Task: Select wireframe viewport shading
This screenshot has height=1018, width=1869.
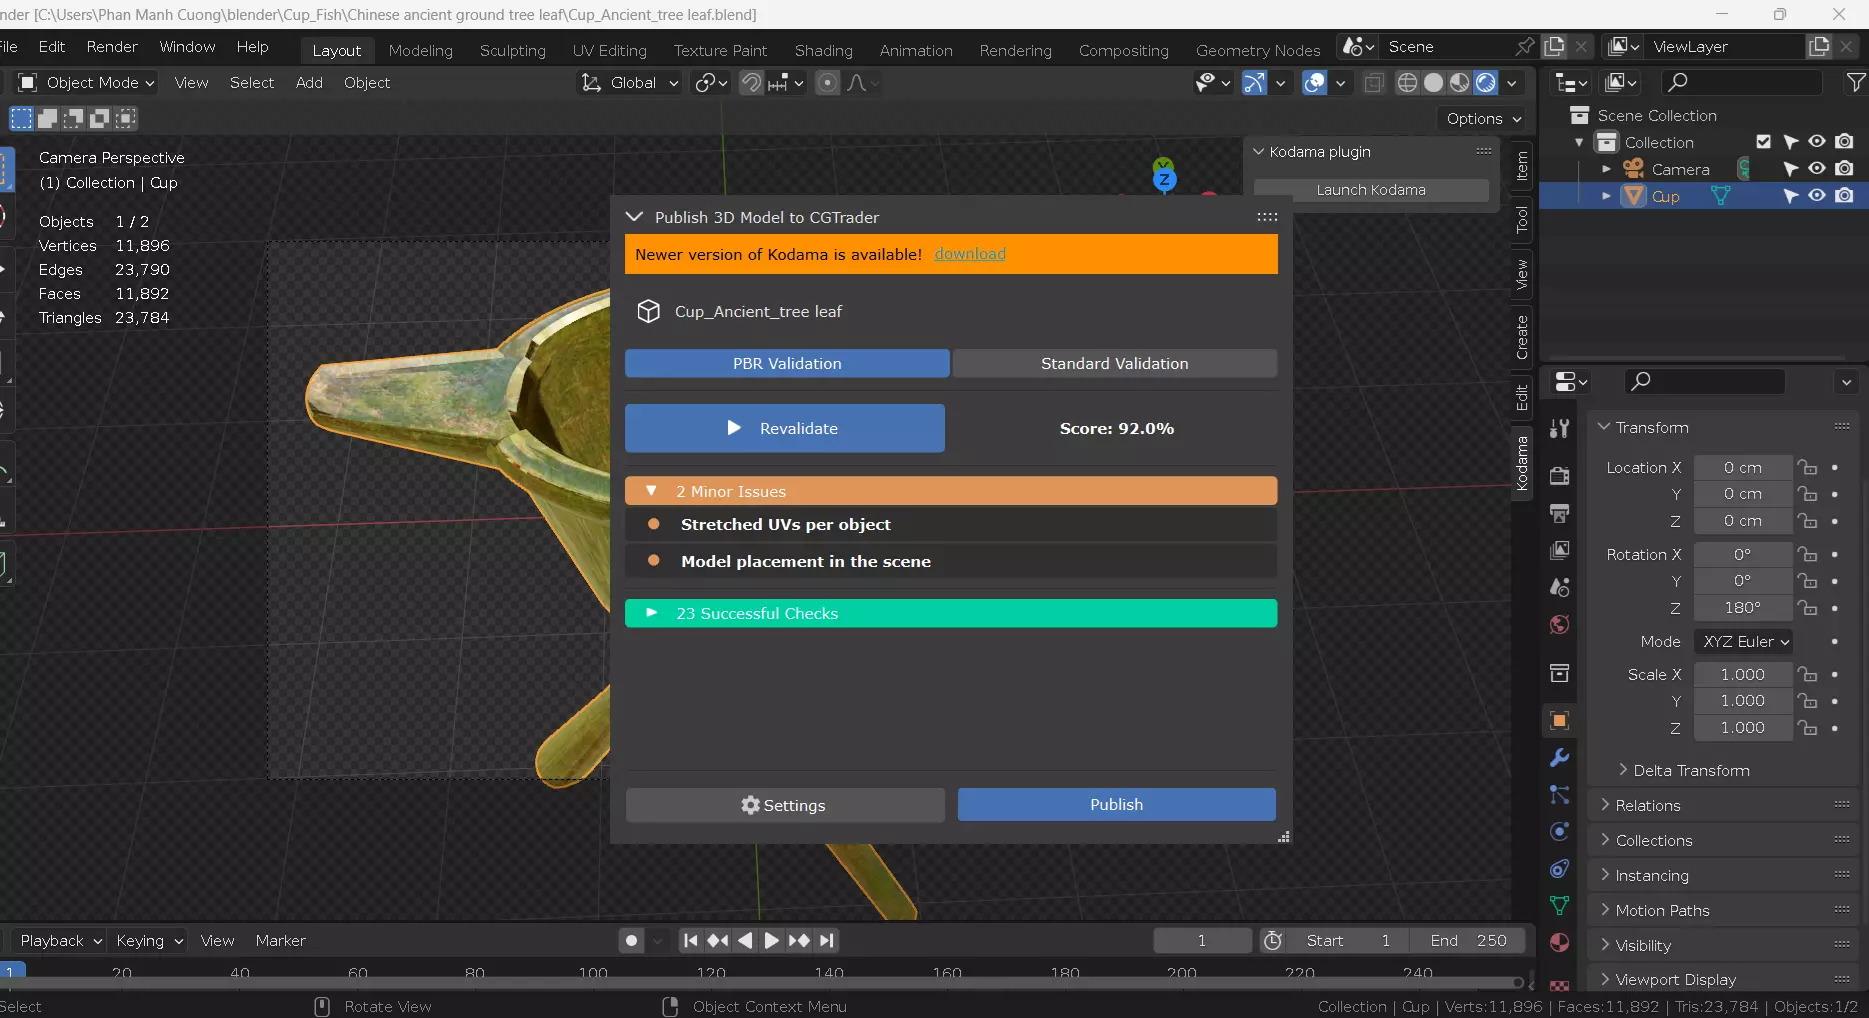Action: coord(1407,83)
